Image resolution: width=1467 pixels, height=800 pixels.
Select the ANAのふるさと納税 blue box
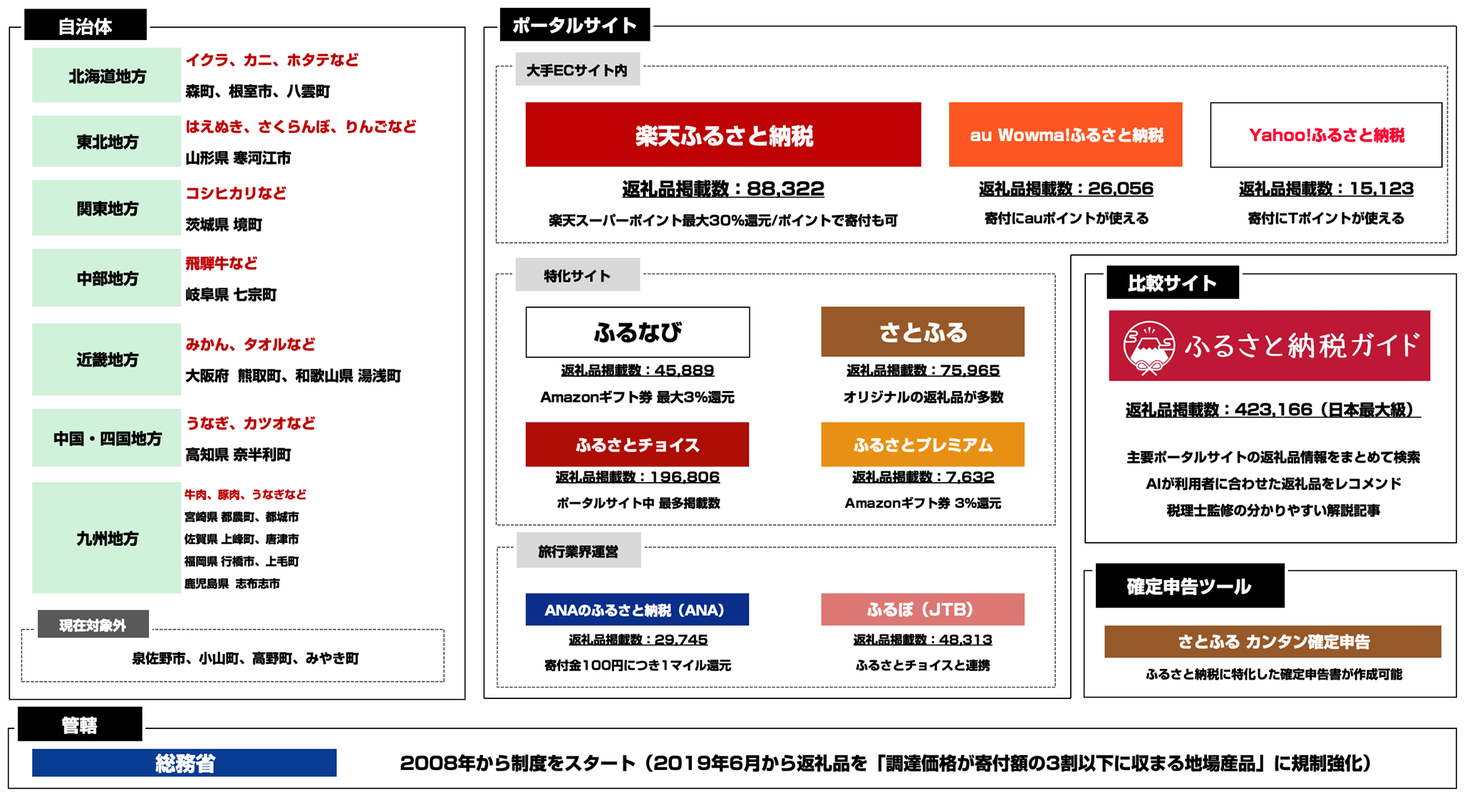(x=637, y=610)
